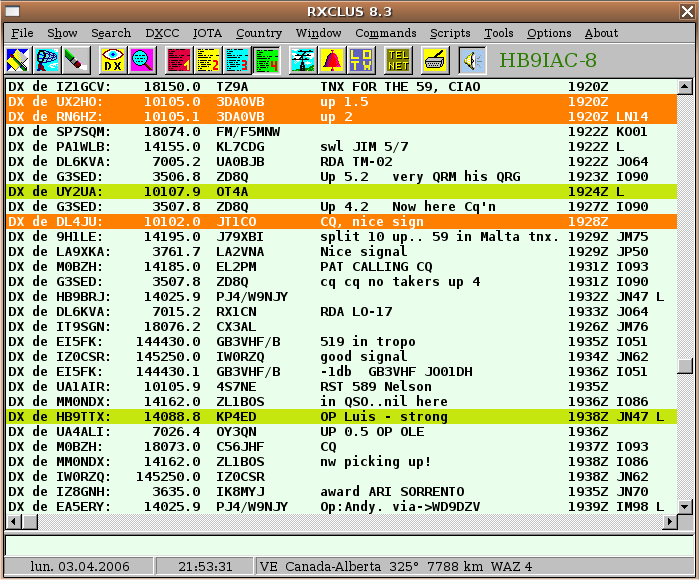Select the CX3AL spot row

pos(341,326)
